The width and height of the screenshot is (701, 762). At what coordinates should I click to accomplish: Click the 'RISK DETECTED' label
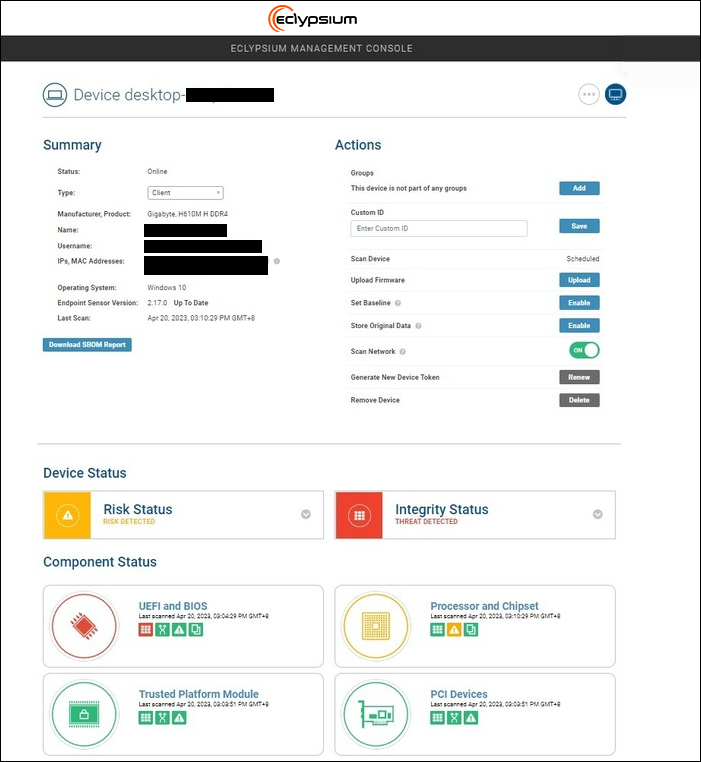tap(129, 522)
